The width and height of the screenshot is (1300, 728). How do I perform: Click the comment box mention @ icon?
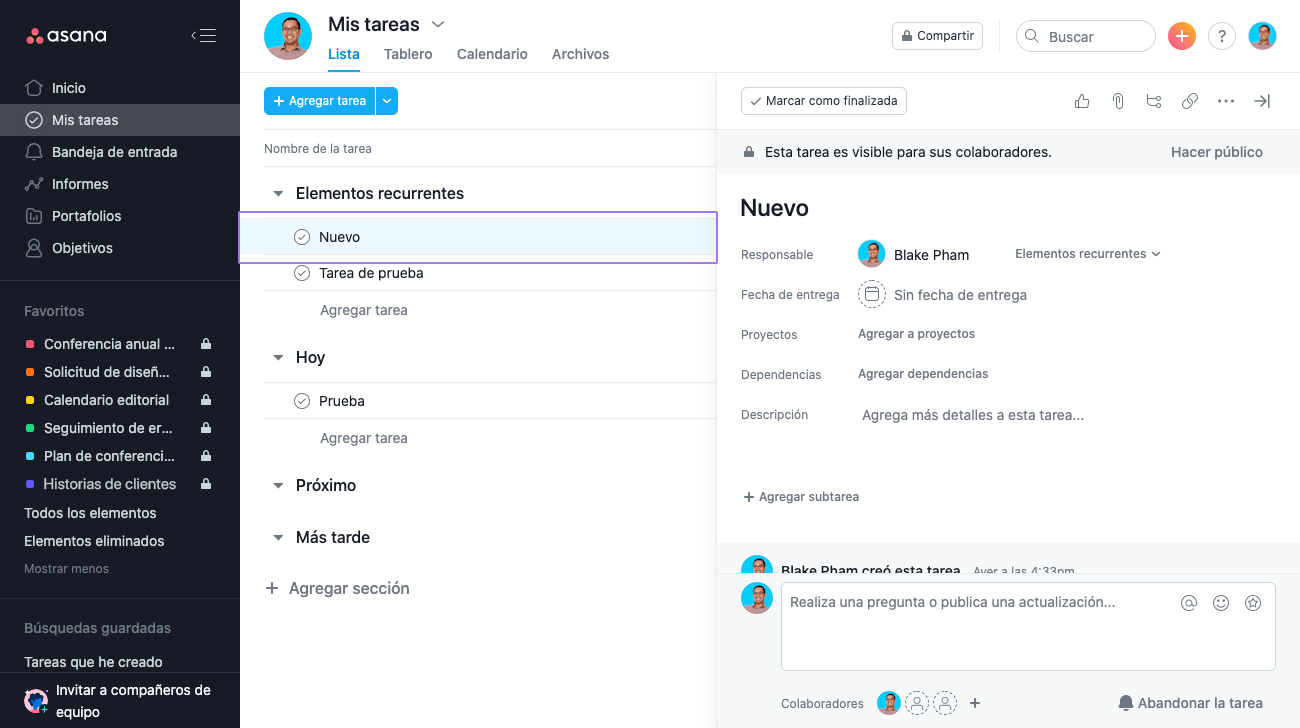1189,603
